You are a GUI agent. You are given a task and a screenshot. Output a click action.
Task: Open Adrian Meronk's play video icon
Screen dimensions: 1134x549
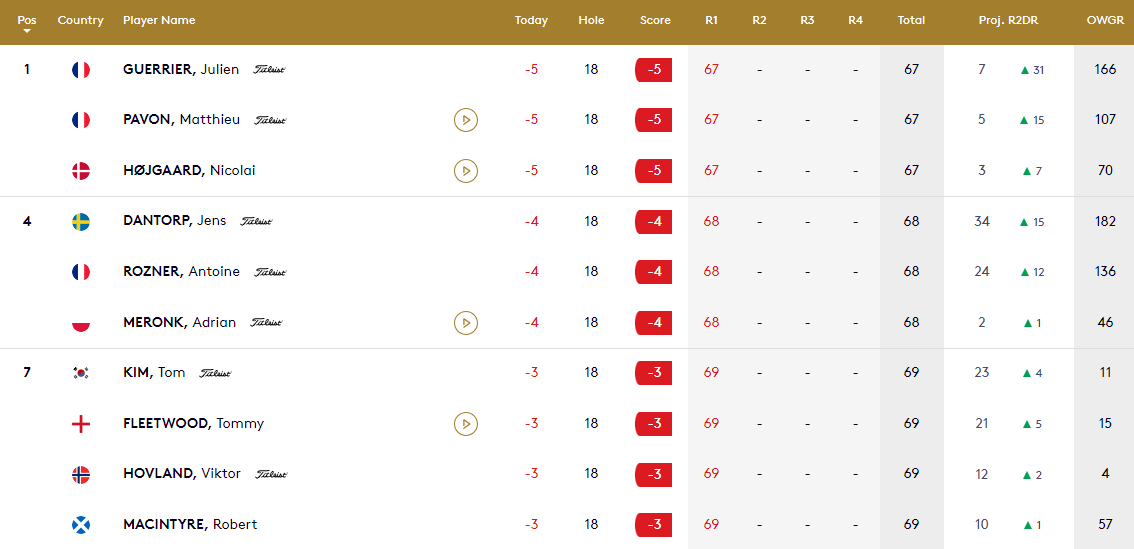click(465, 322)
